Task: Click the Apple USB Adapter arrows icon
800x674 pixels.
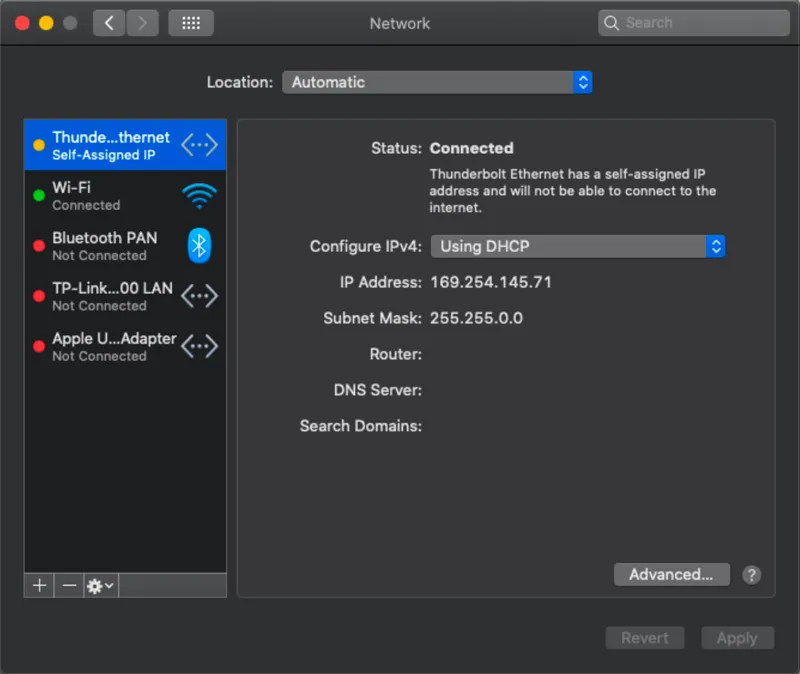Action: click(199, 346)
